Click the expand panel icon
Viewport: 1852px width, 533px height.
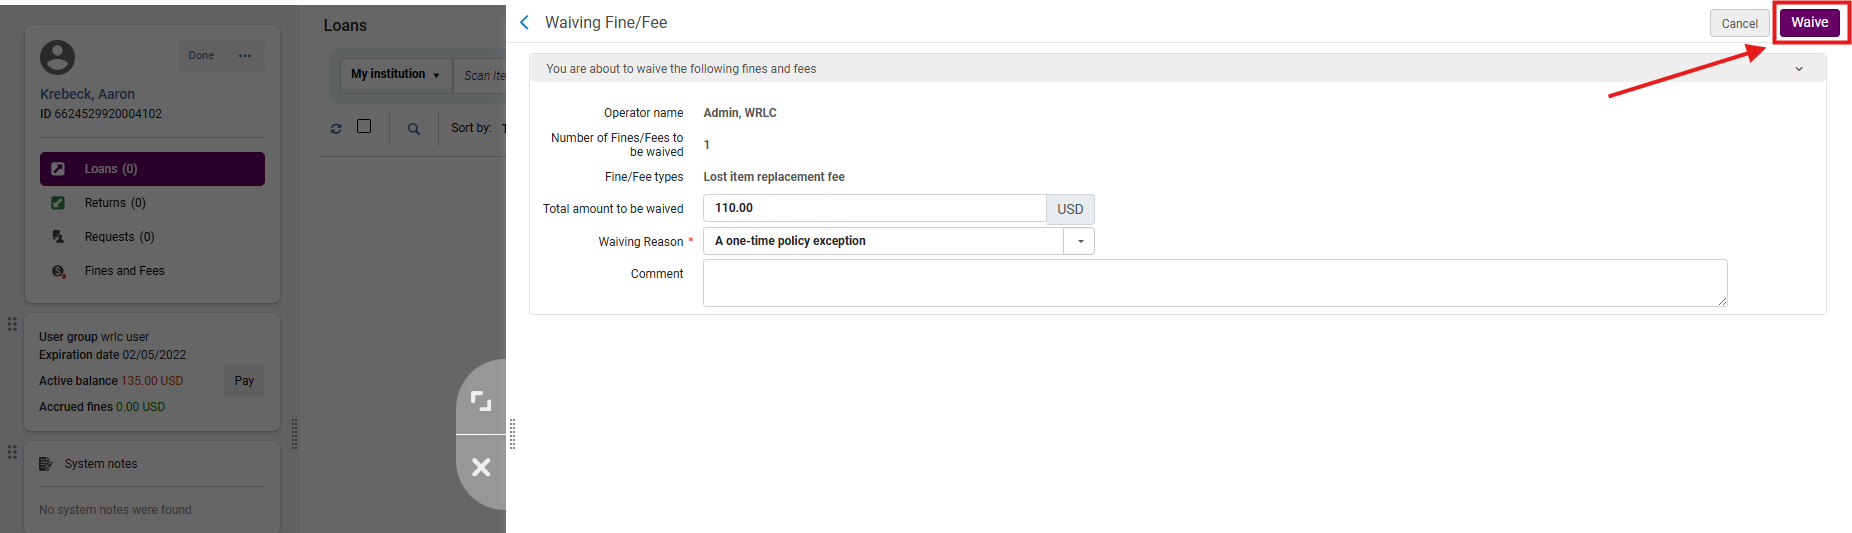pos(481,401)
